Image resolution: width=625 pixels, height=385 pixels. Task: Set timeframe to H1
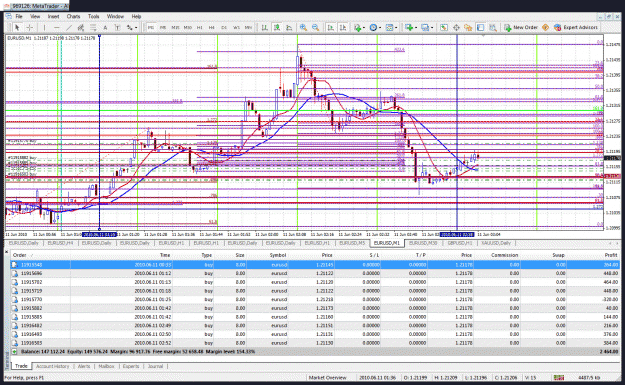pos(200,28)
